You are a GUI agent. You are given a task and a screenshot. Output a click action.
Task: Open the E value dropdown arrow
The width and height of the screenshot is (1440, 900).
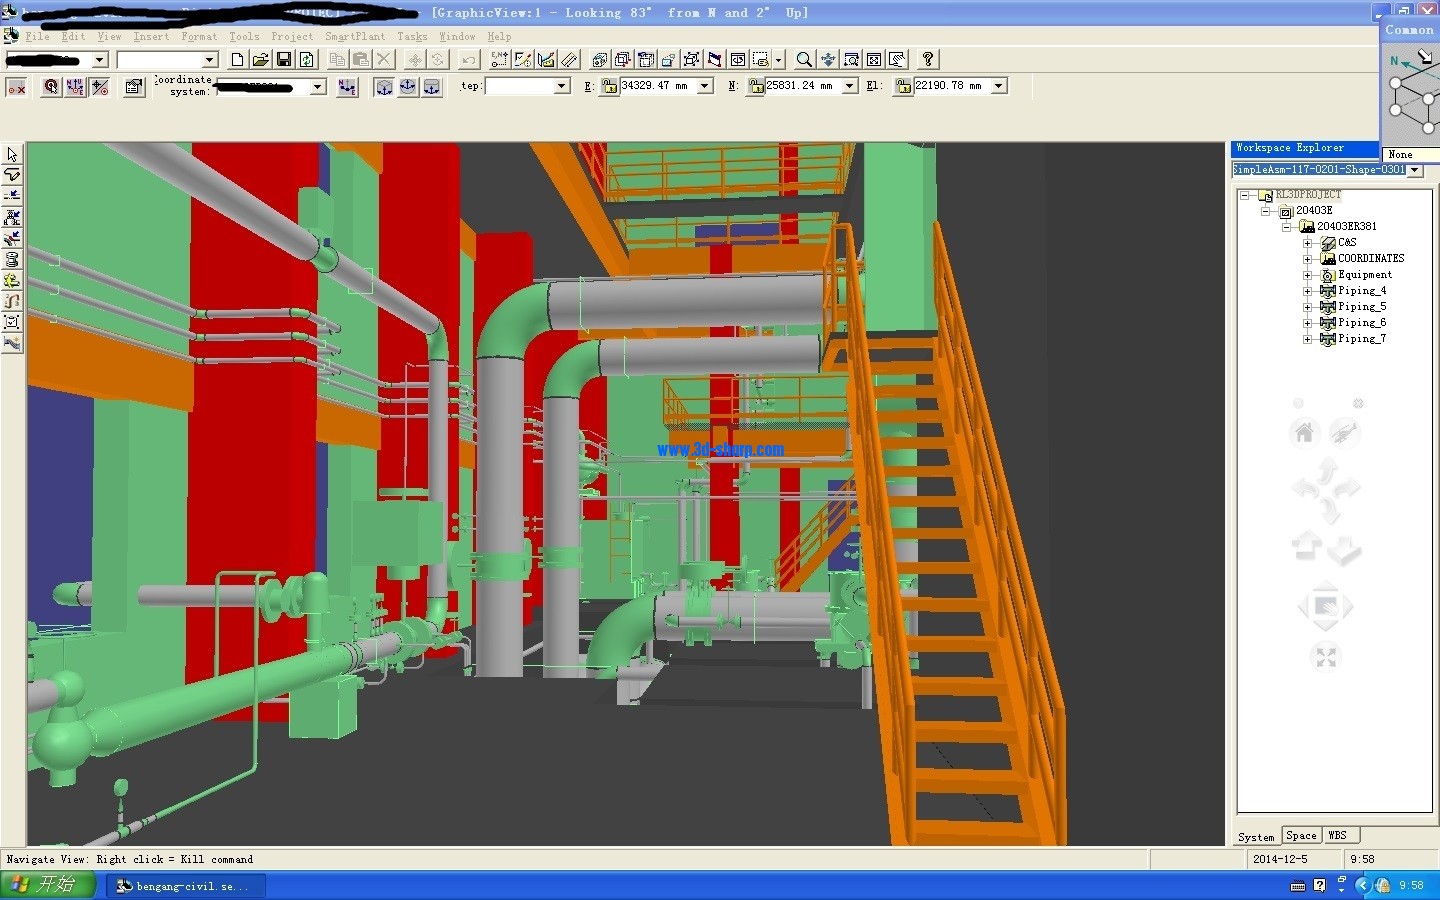pos(705,87)
